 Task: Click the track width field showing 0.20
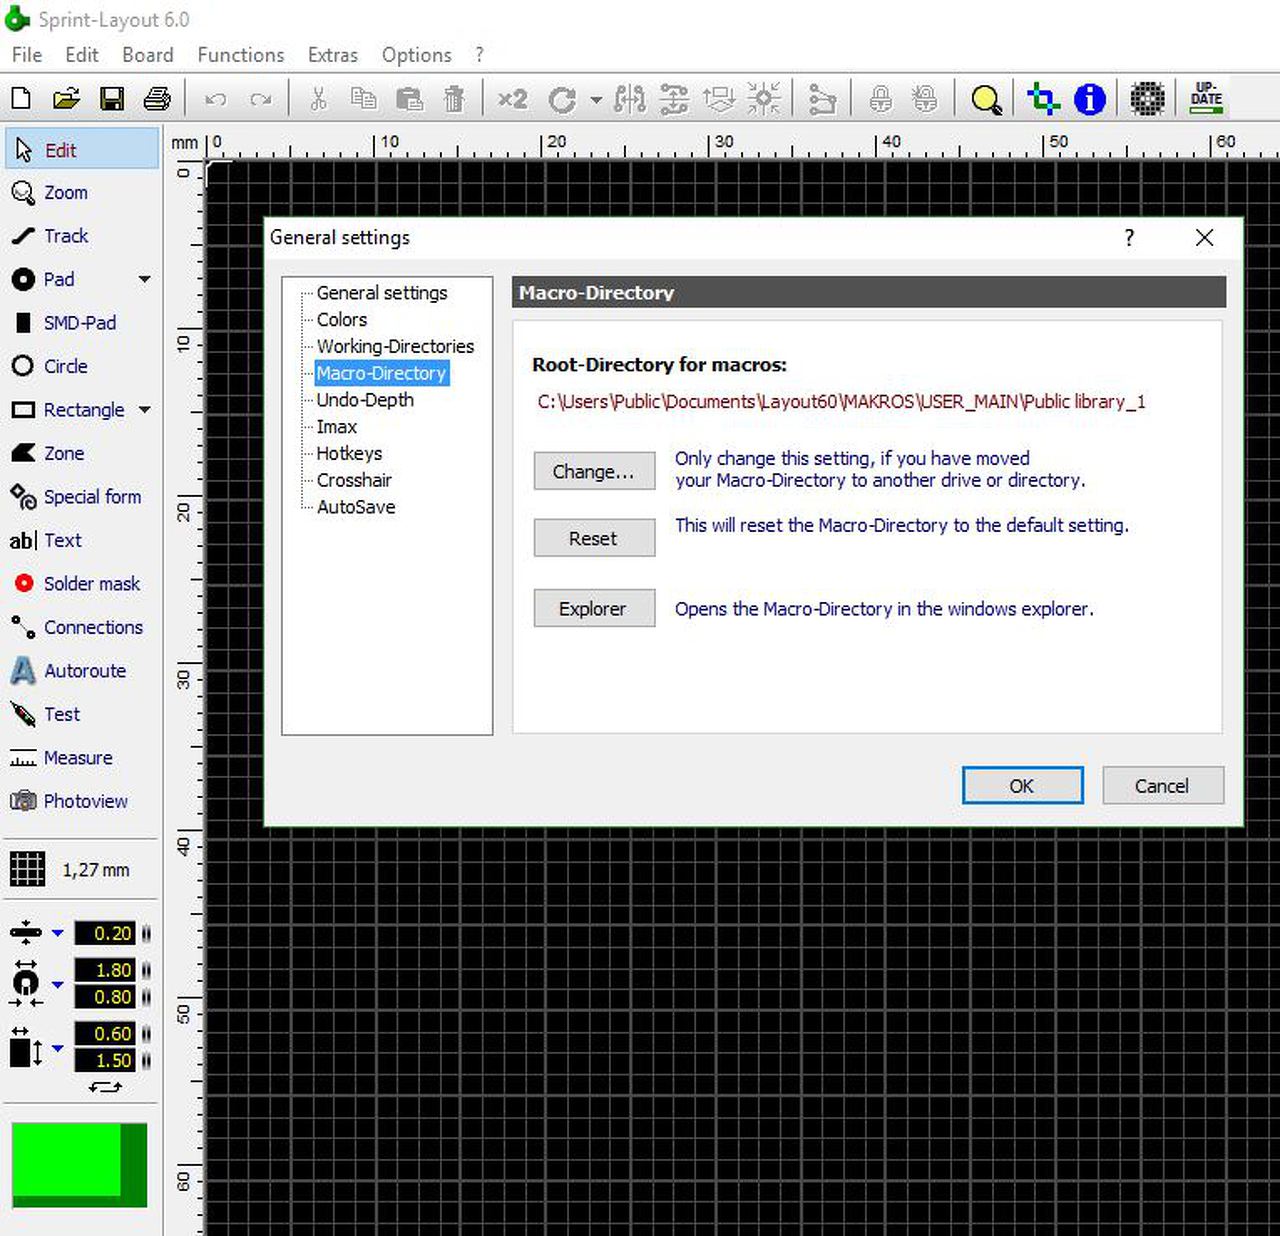click(x=105, y=933)
